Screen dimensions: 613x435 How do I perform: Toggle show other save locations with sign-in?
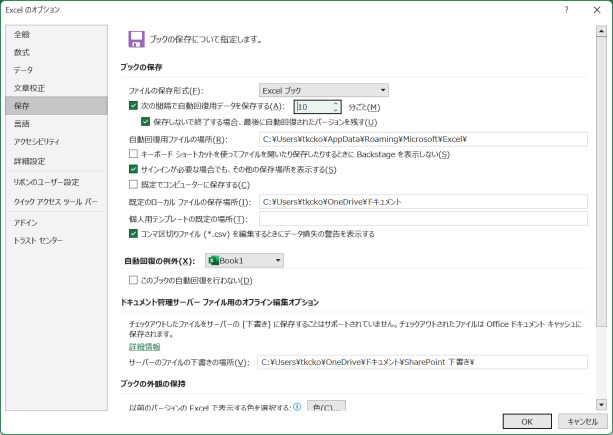[133, 169]
